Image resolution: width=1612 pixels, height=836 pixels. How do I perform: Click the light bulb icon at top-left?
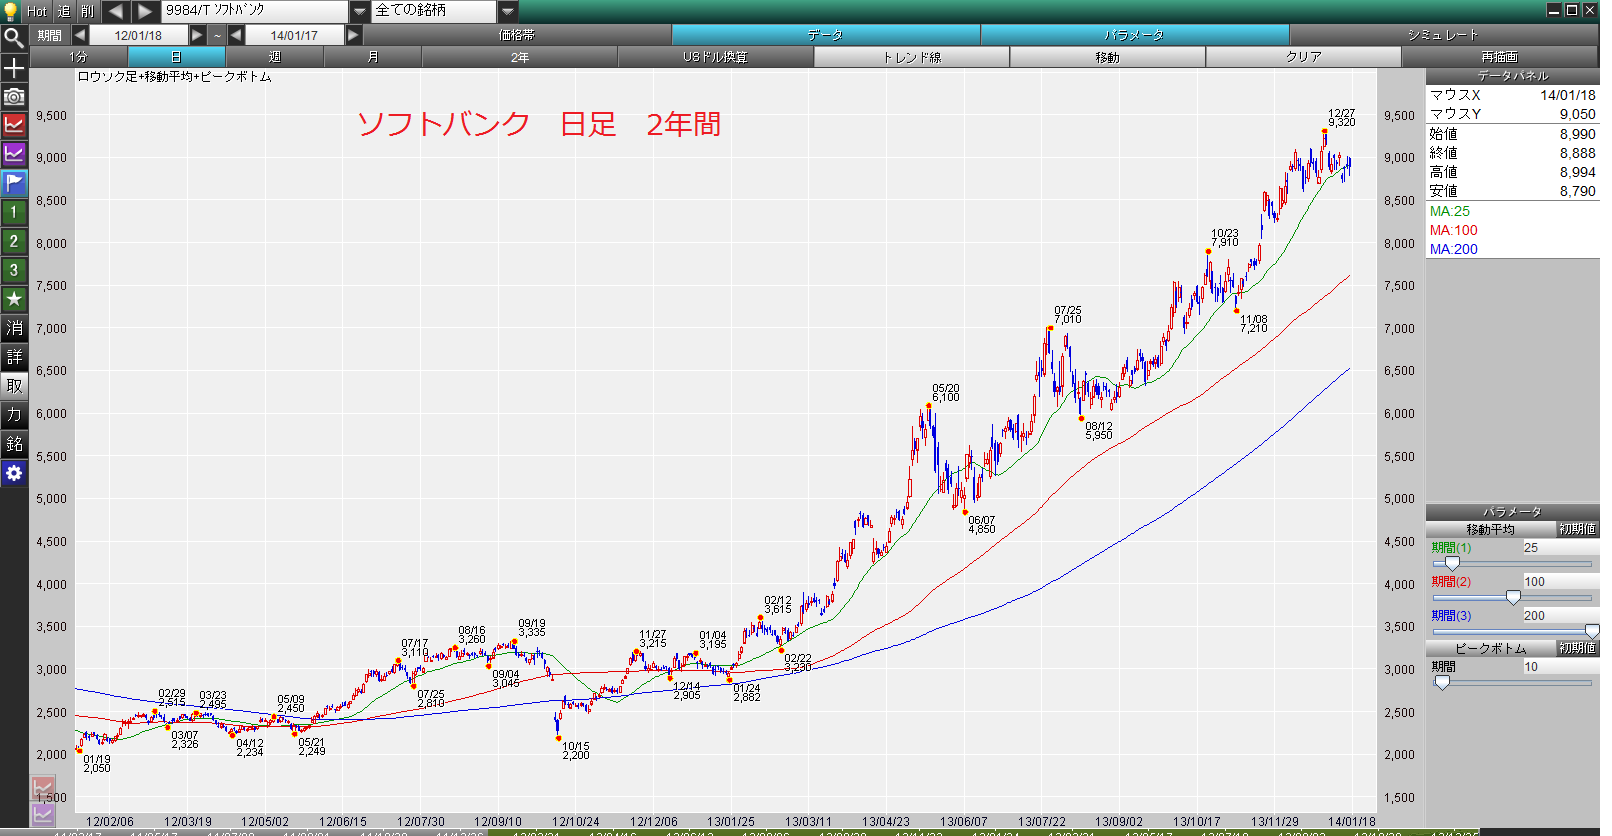click(12, 11)
